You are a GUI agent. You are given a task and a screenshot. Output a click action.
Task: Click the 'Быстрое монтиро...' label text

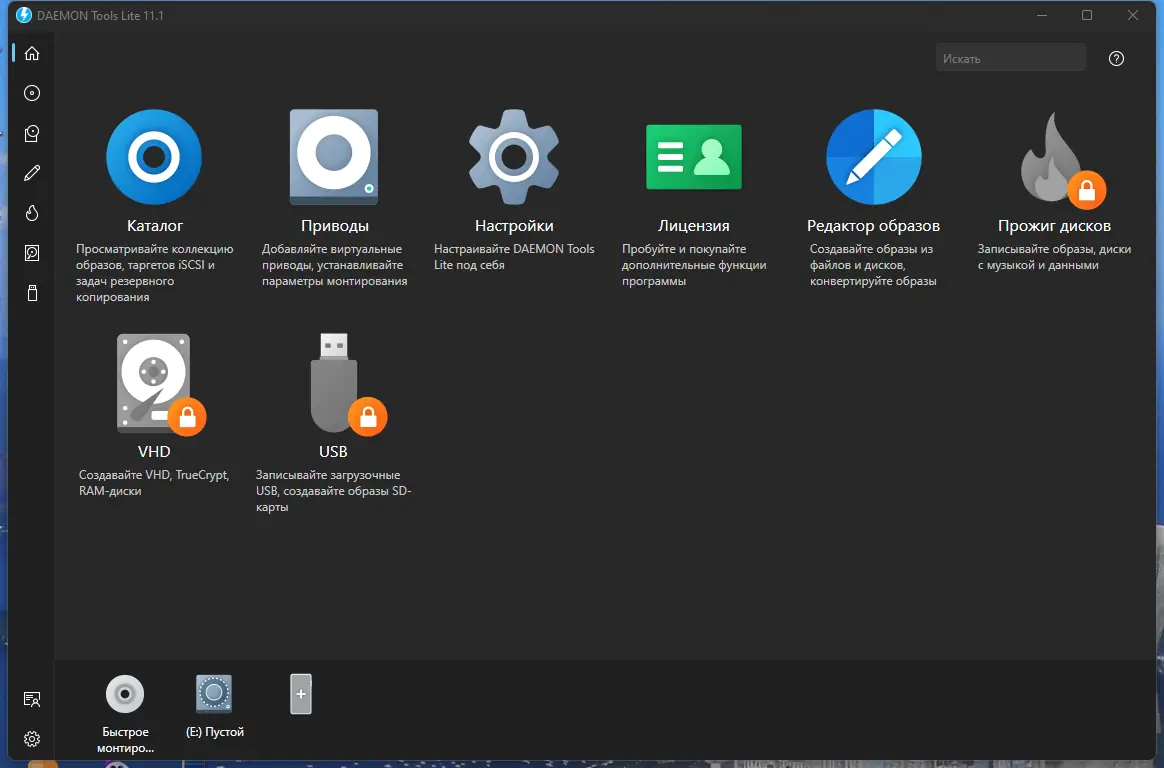[125, 740]
